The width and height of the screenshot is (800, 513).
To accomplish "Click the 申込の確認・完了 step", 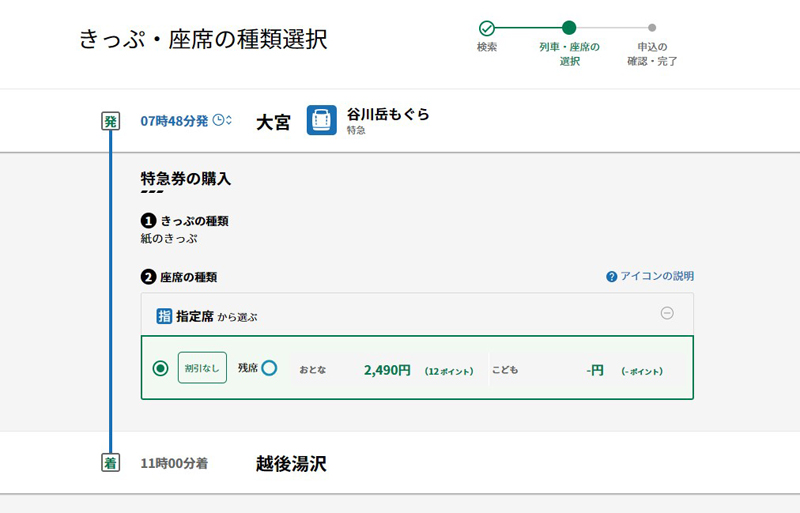I will 651,54.
